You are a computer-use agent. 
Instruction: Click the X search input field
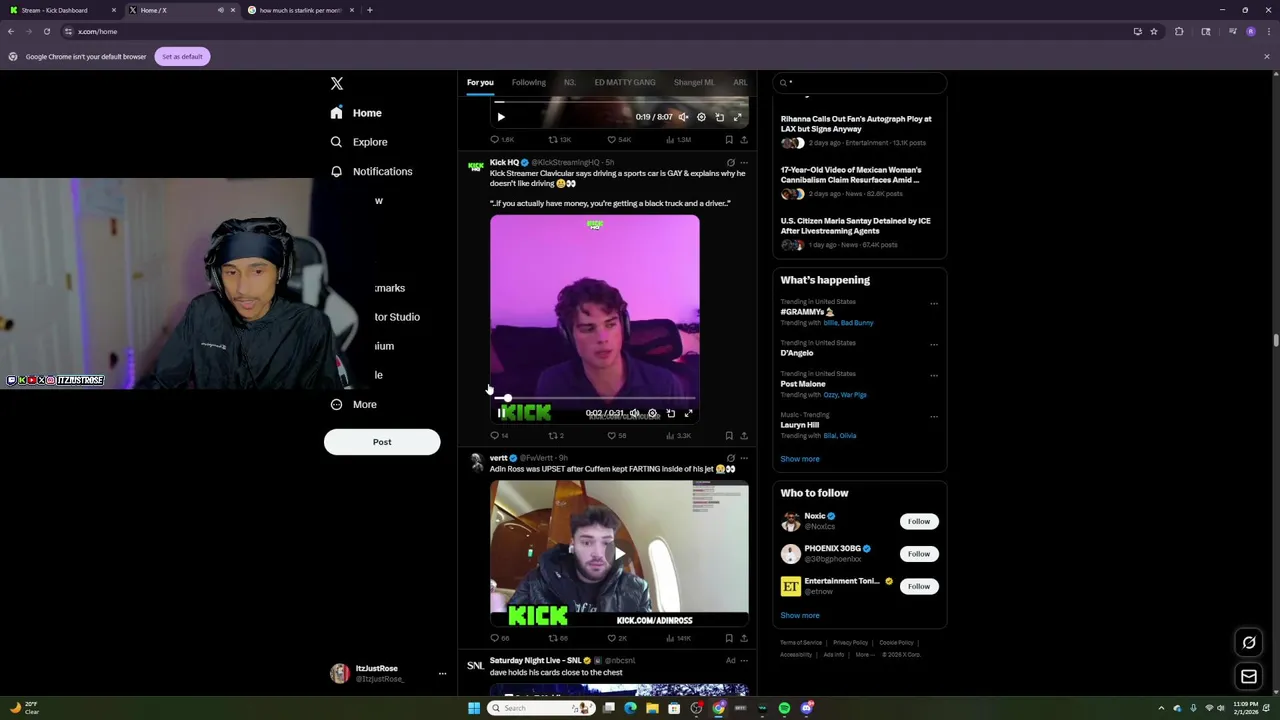860,82
